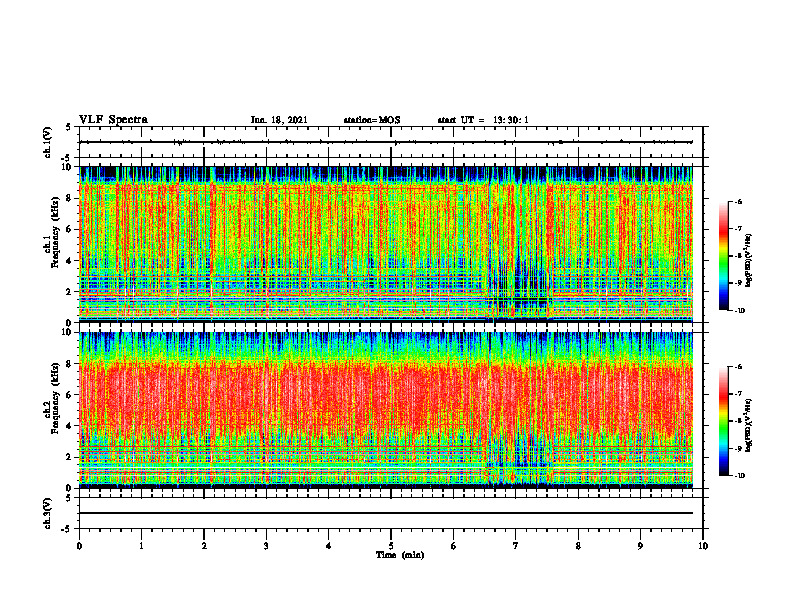This screenshot has height=612, width=792.
Task: Click time axis tick label "3"
Action: (266, 546)
